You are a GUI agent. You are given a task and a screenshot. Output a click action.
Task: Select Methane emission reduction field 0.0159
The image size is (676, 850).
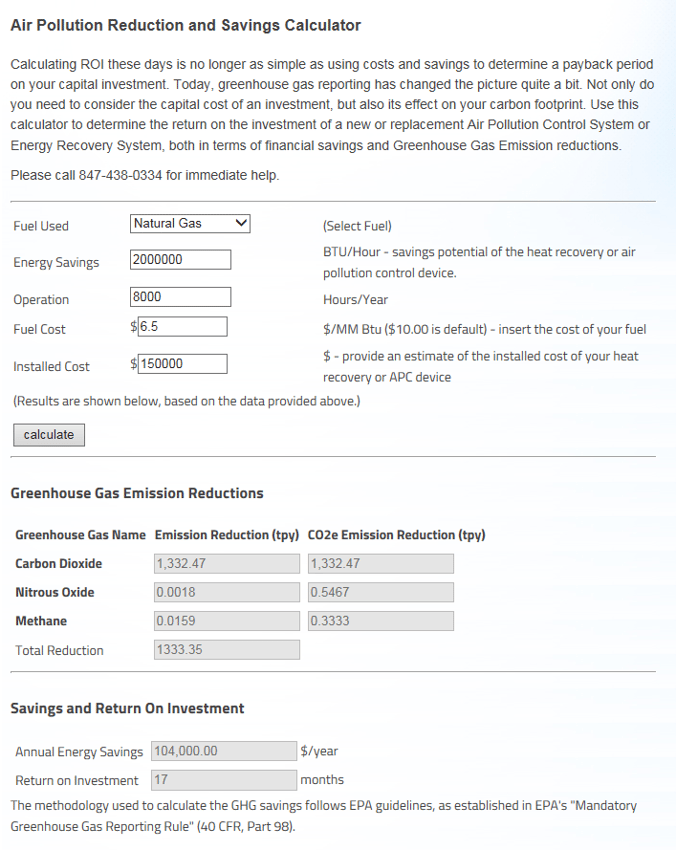227,621
